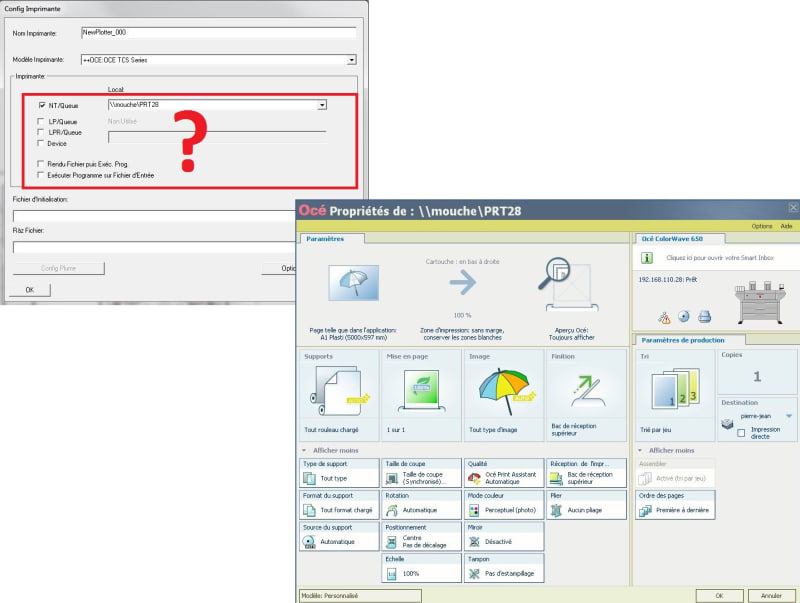
Task: Open Réception de l'impr setting
Action: pos(586,473)
